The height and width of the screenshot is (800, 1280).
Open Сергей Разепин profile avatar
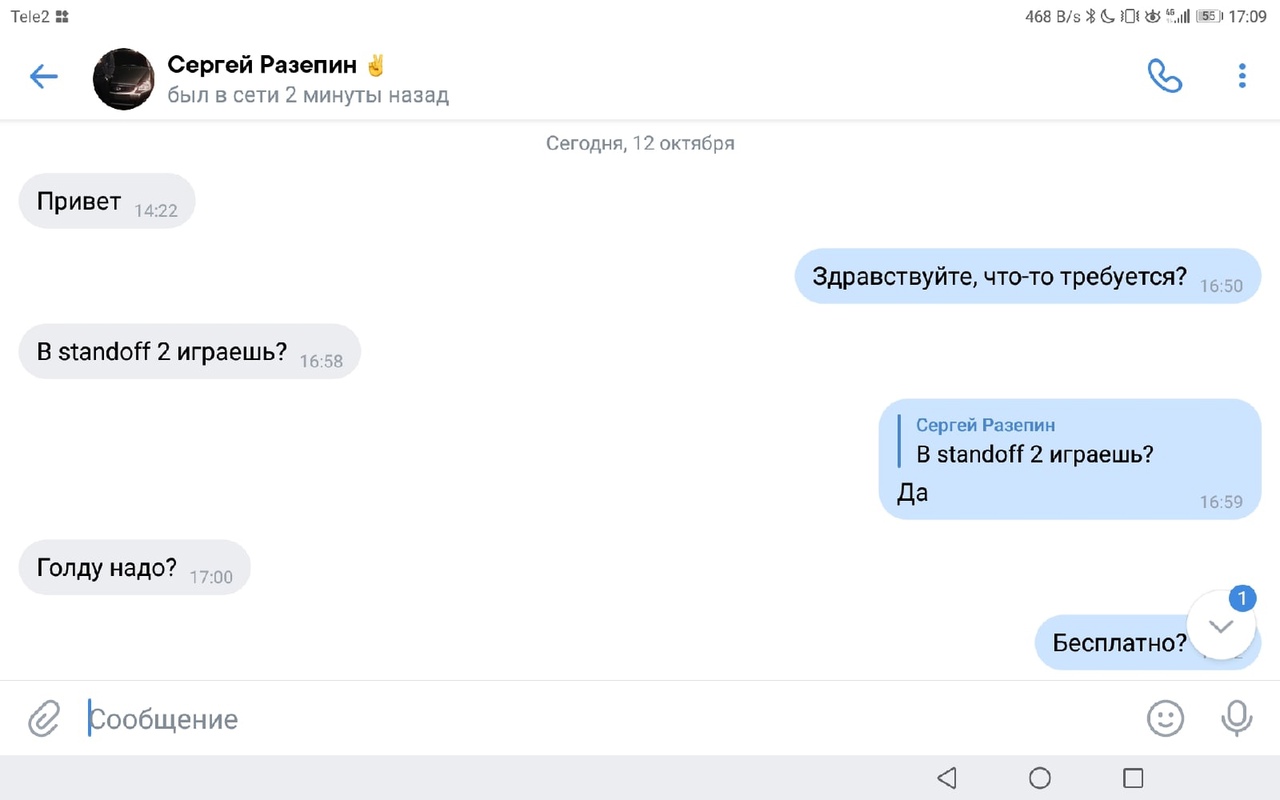124,79
